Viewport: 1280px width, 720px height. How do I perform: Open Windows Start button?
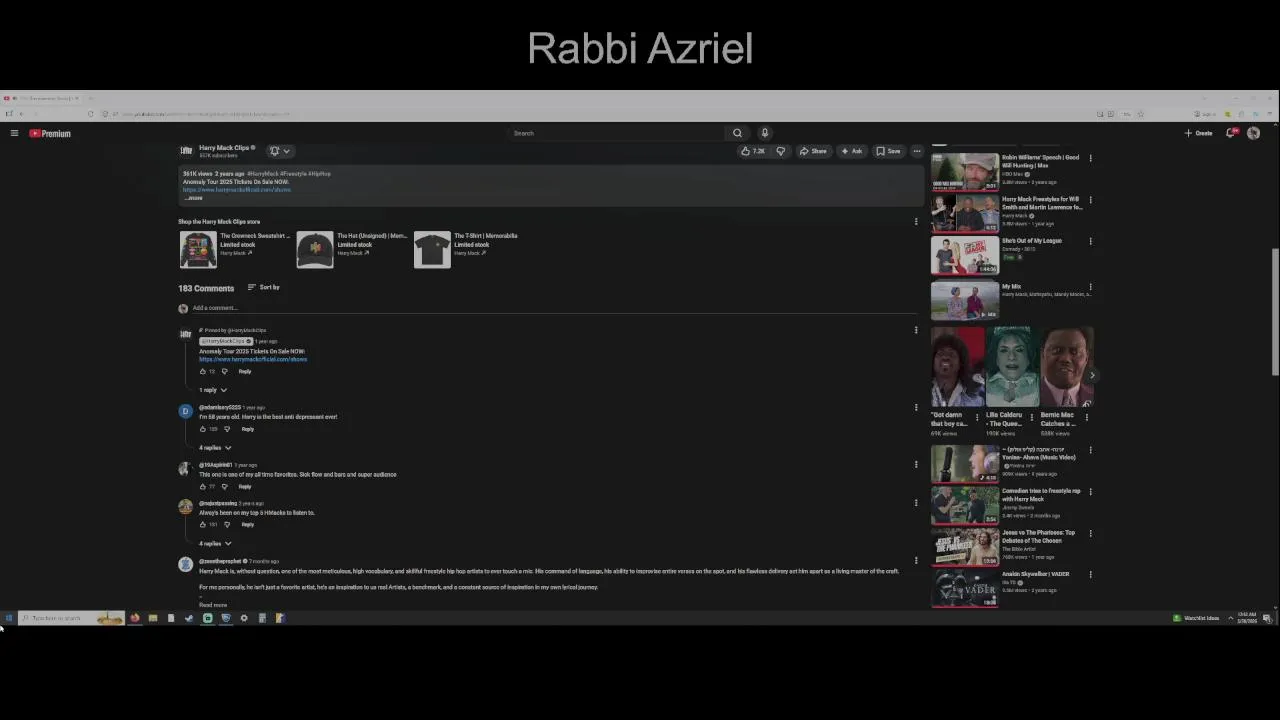click(8, 618)
